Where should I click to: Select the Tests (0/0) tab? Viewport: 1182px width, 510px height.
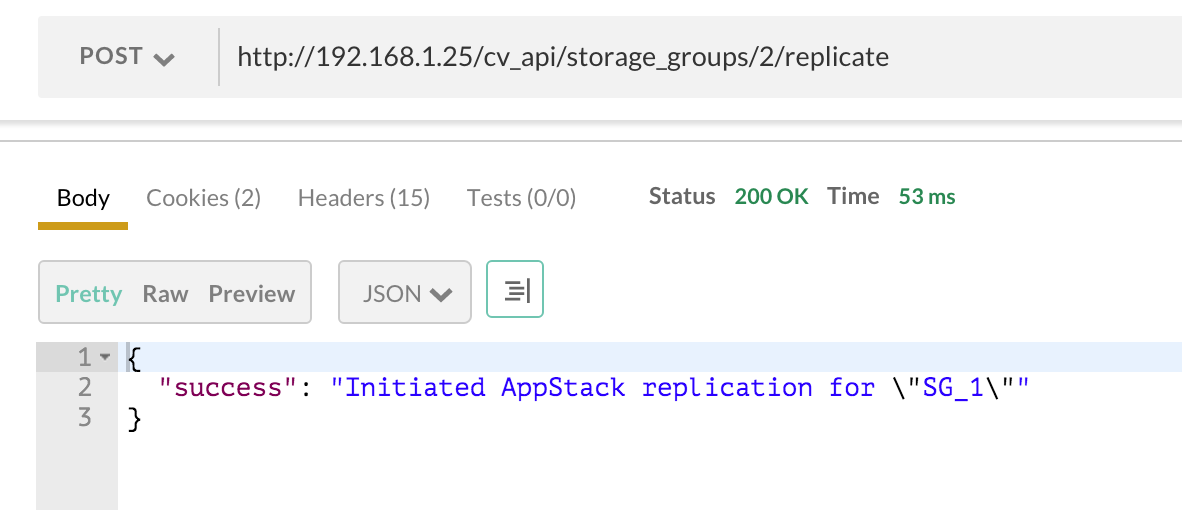tap(521, 198)
